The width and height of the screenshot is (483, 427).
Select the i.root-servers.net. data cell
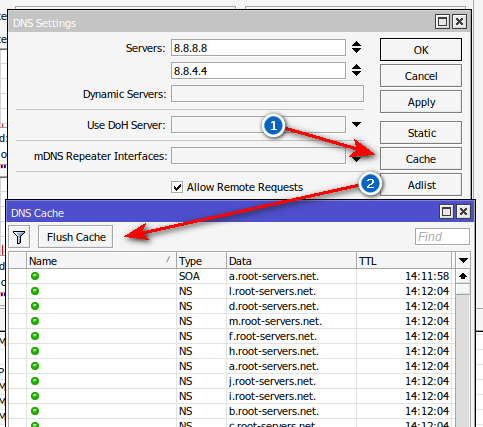click(x=291, y=396)
